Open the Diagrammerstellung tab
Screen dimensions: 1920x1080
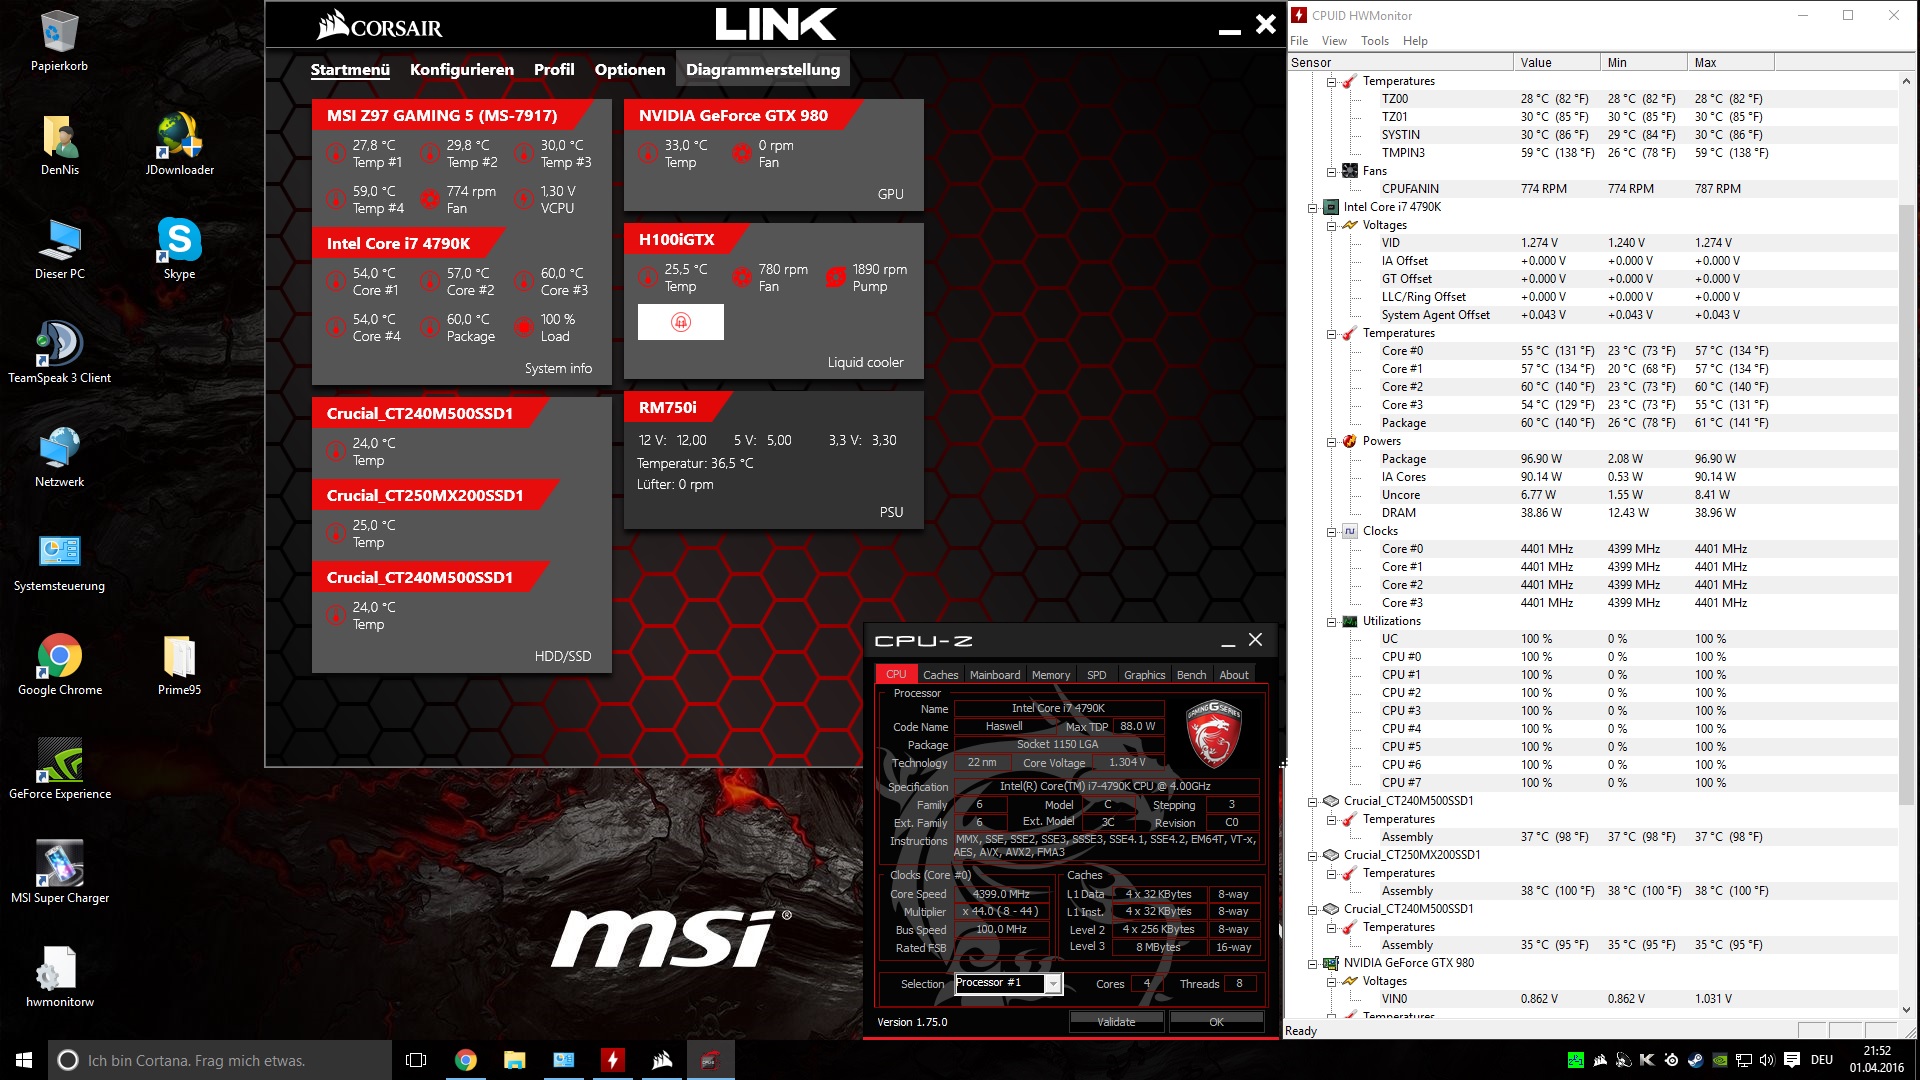click(763, 70)
